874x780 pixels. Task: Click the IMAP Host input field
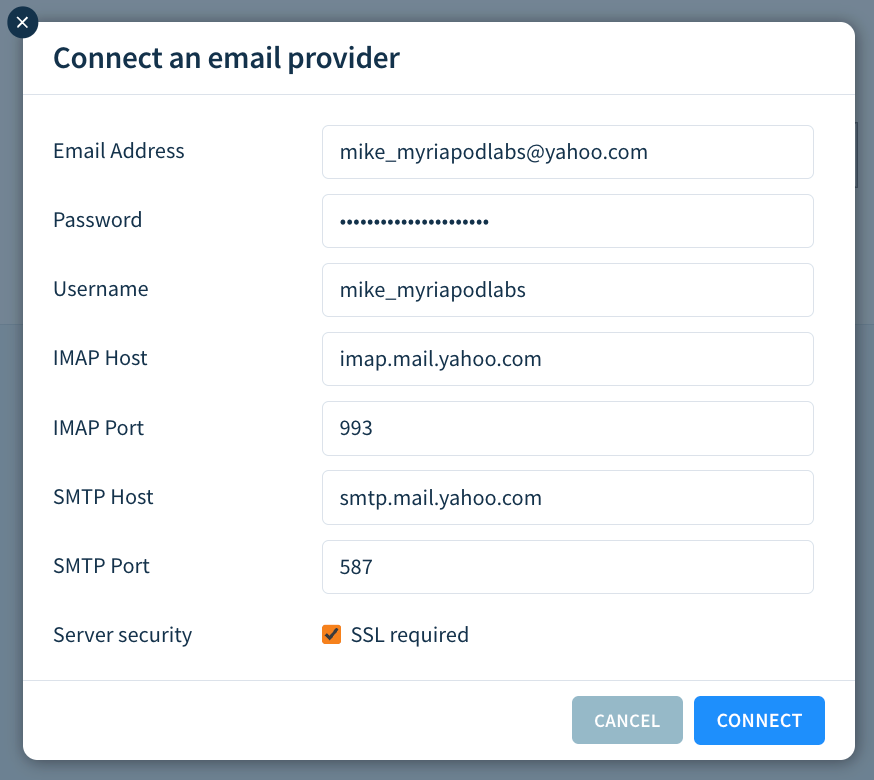[x=567, y=358]
